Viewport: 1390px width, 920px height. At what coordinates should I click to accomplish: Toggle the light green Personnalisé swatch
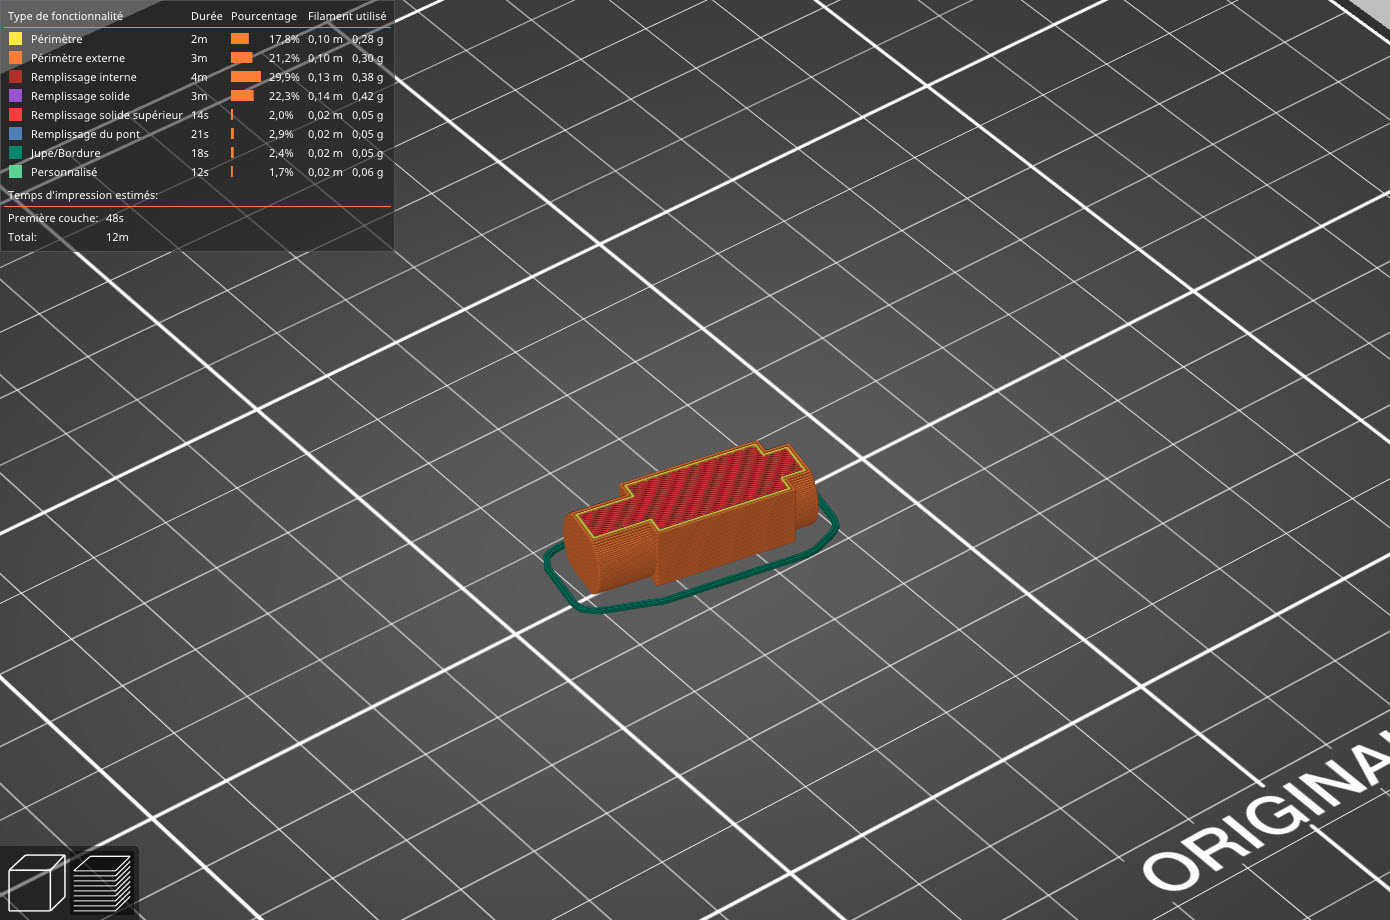pyautogui.click(x=15, y=172)
